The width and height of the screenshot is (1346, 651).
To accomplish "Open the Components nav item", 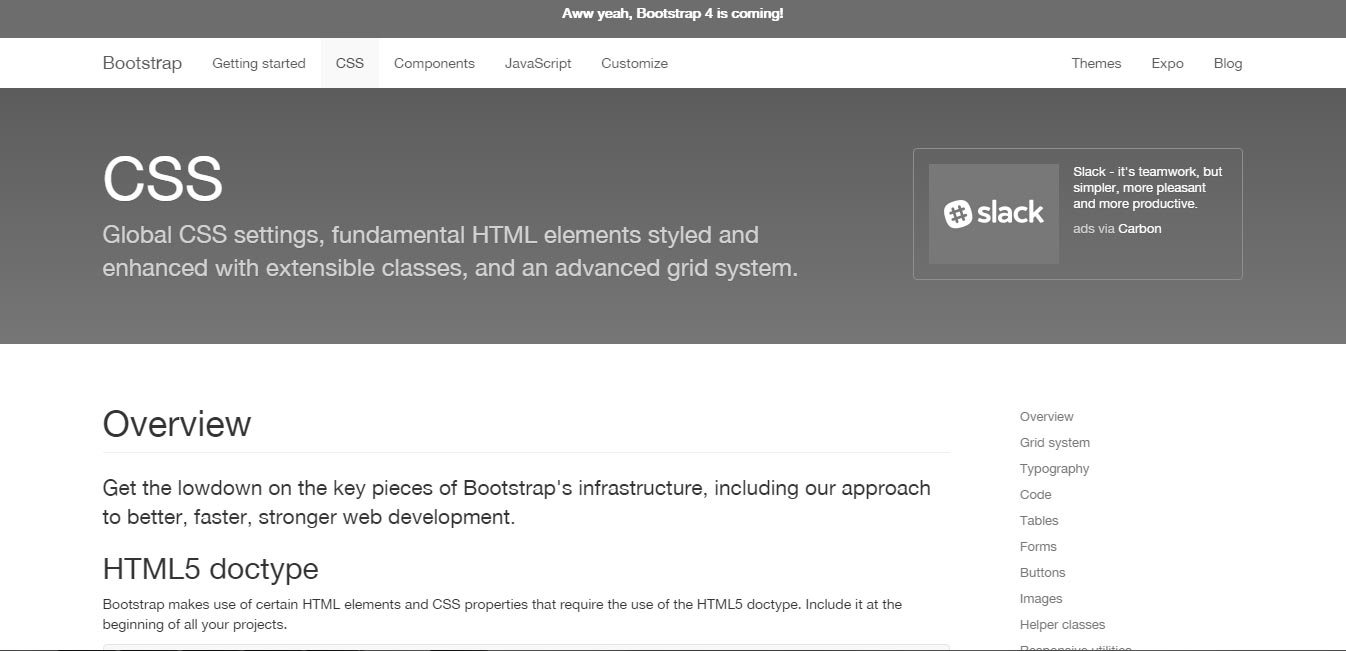I will [x=434, y=63].
